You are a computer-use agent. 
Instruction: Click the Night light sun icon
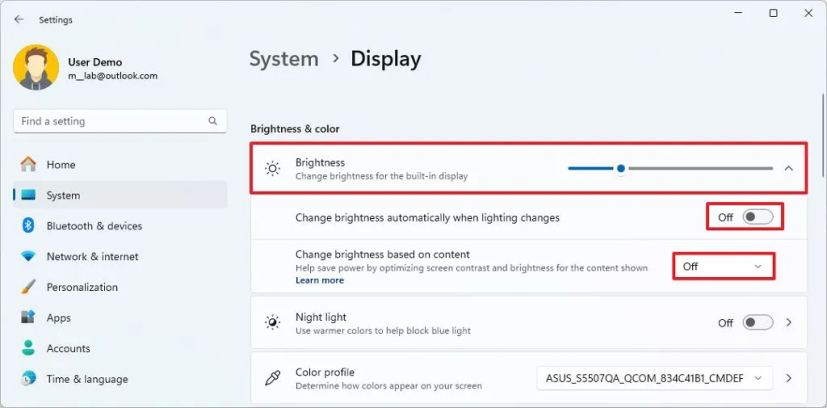[273, 323]
